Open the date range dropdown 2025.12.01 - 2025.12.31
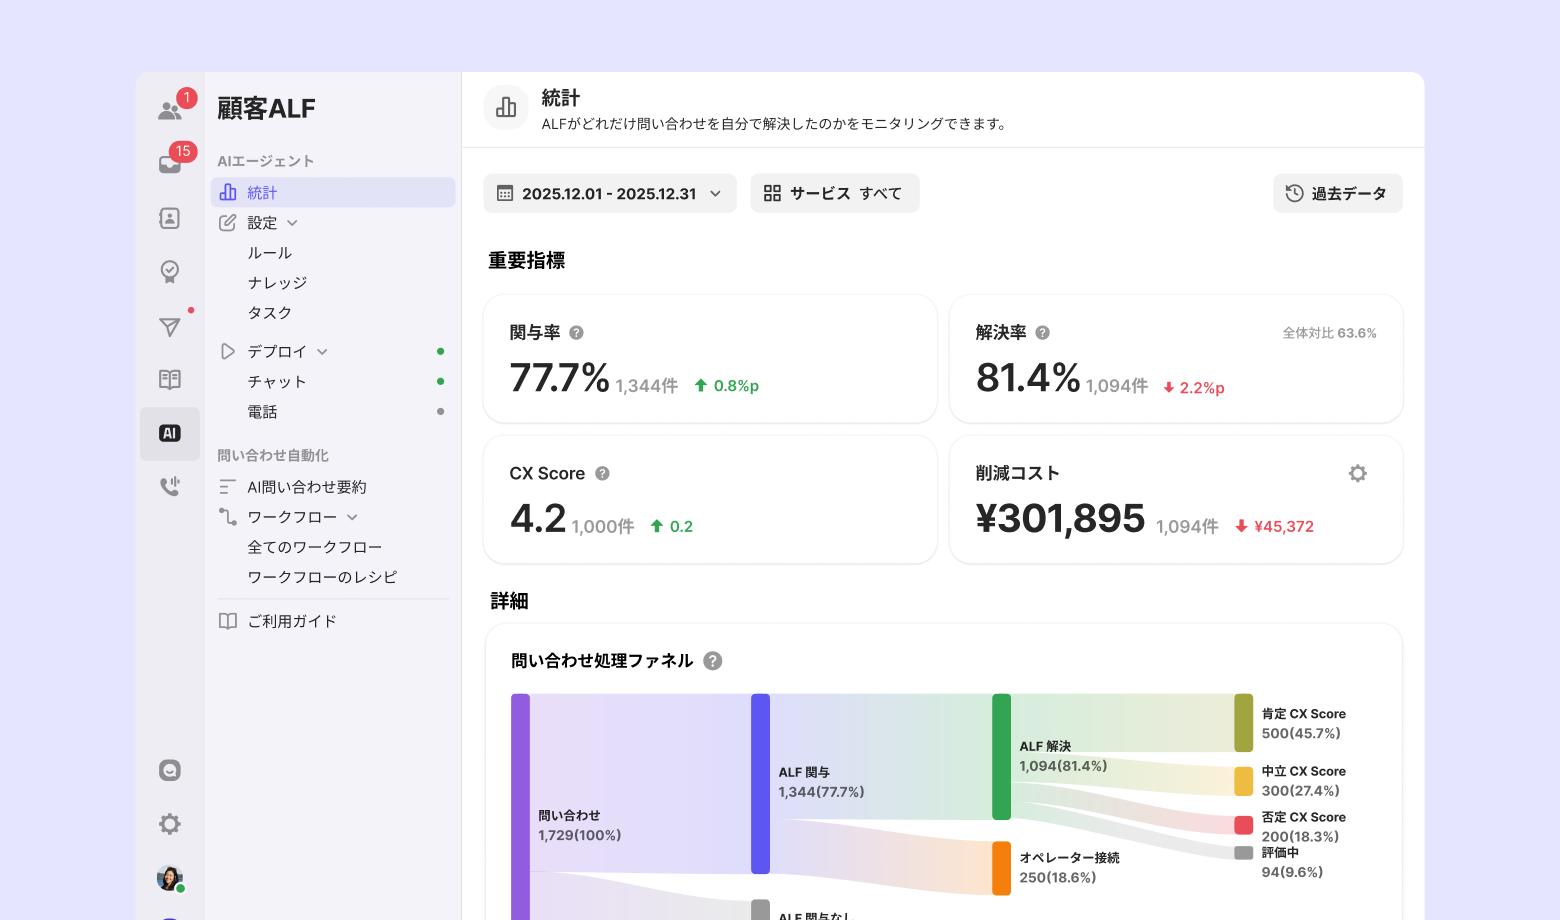The image size is (1560, 920). click(609, 193)
